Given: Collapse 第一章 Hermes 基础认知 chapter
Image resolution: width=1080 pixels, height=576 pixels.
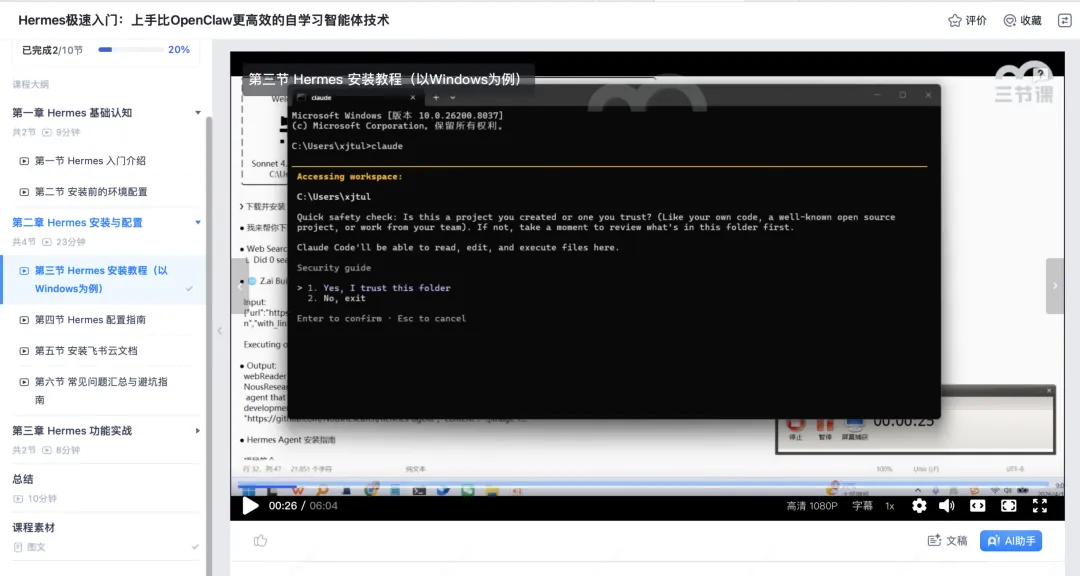Looking at the screenshot, I should pos(198,112).
